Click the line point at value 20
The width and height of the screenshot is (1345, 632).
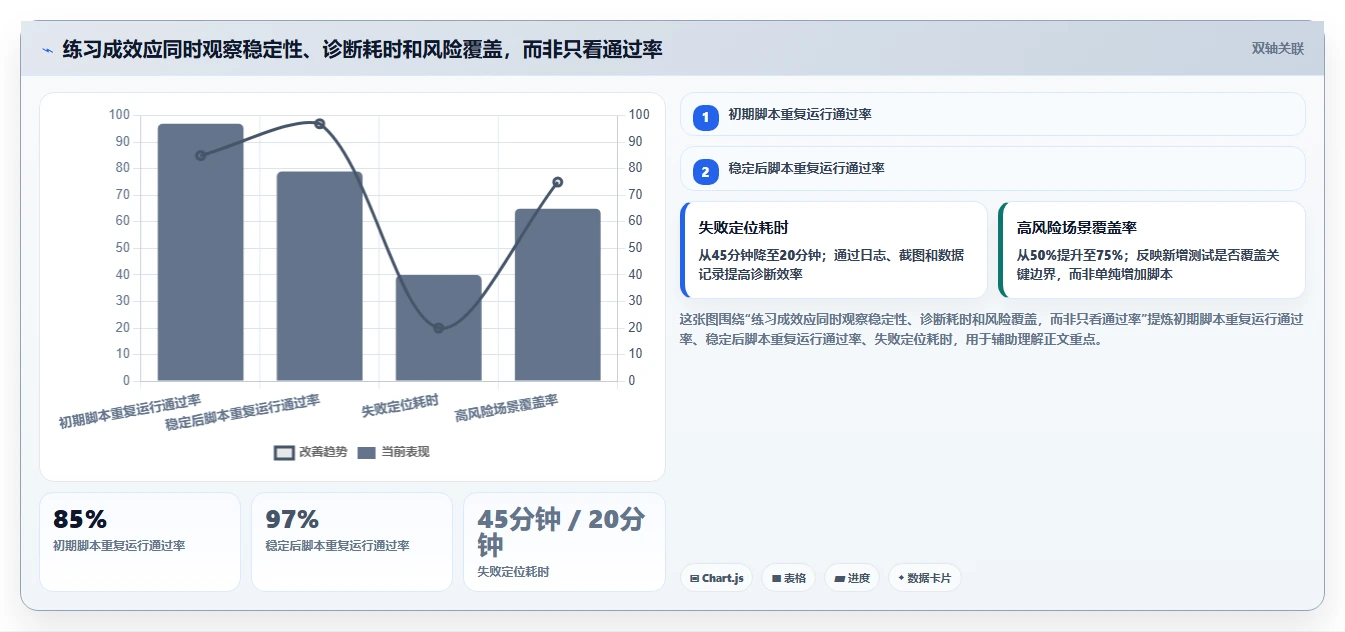coord(438,328)
